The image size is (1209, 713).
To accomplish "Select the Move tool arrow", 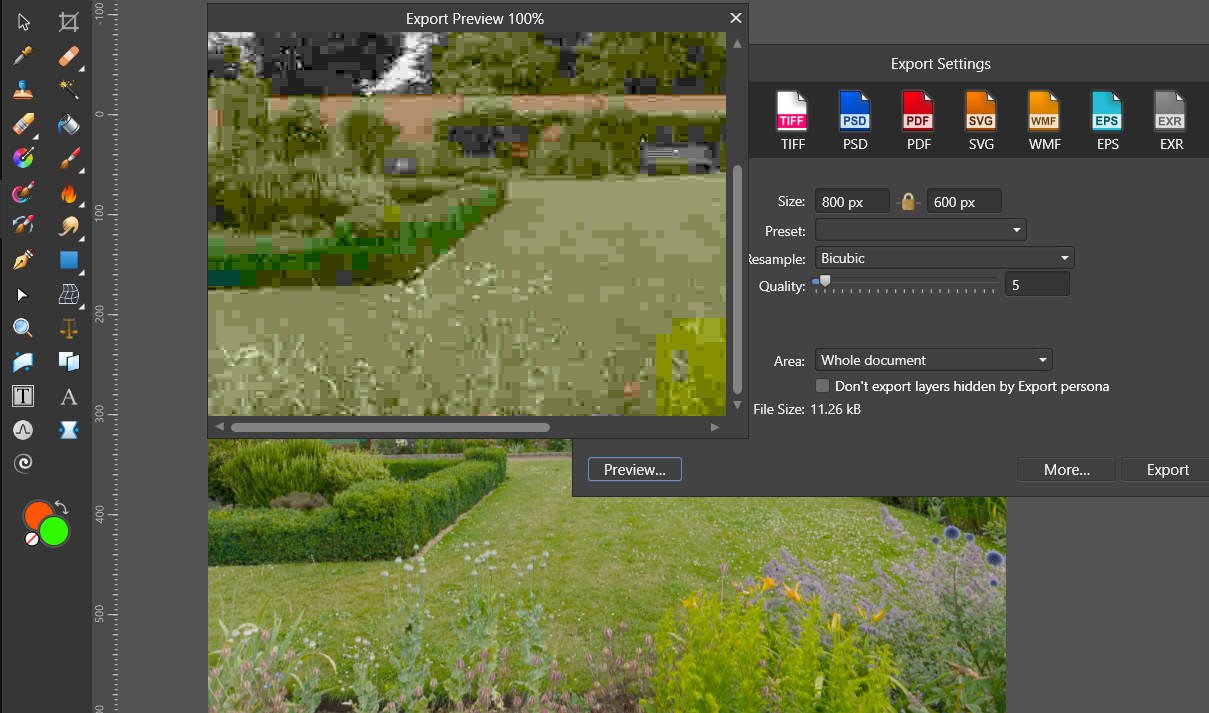I will (23, 22).
